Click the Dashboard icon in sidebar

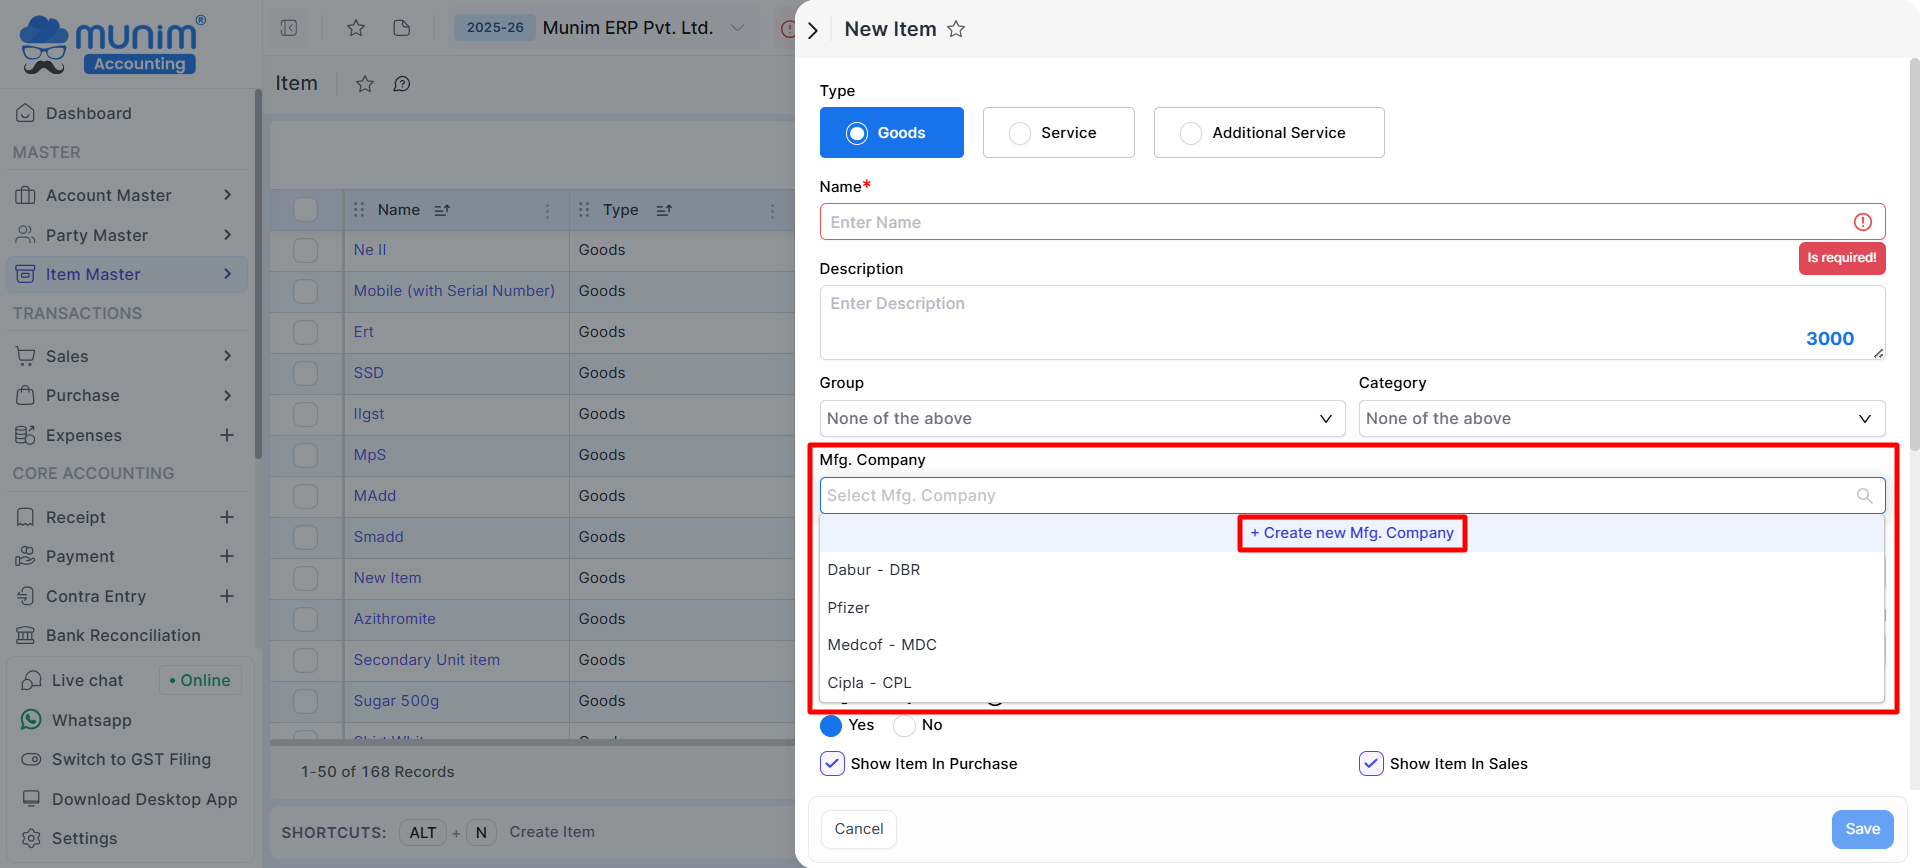tap(26, 113)
